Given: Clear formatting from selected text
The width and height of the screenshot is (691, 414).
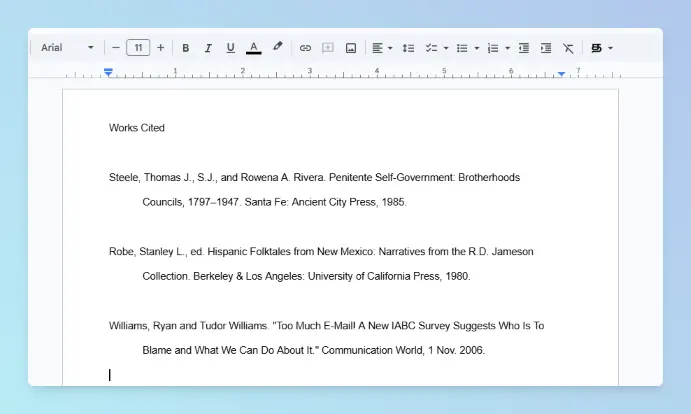Looking at the screenshot, I should pos(568,48).
